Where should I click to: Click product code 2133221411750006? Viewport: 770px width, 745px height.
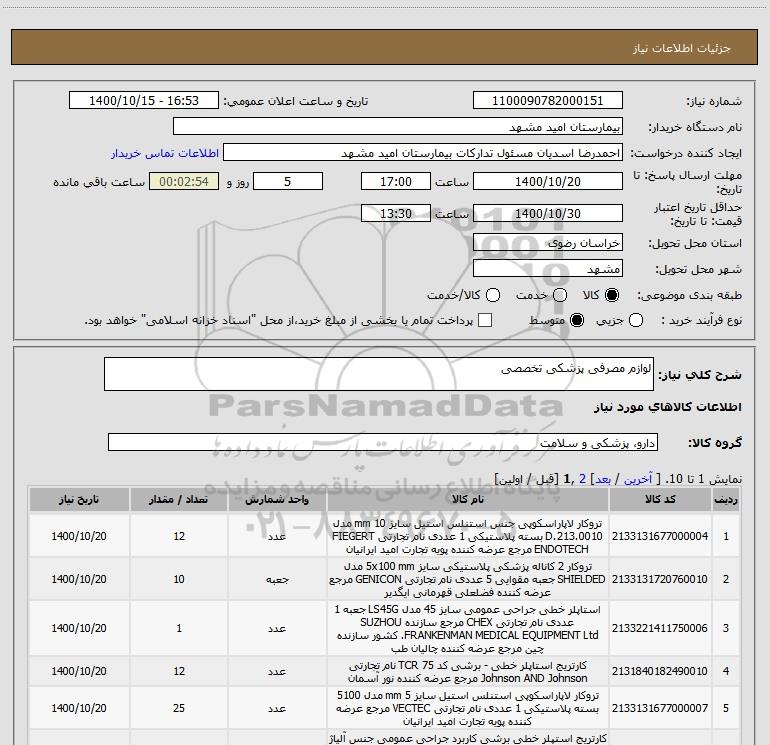pyautogui.click(x=660, y=628)
